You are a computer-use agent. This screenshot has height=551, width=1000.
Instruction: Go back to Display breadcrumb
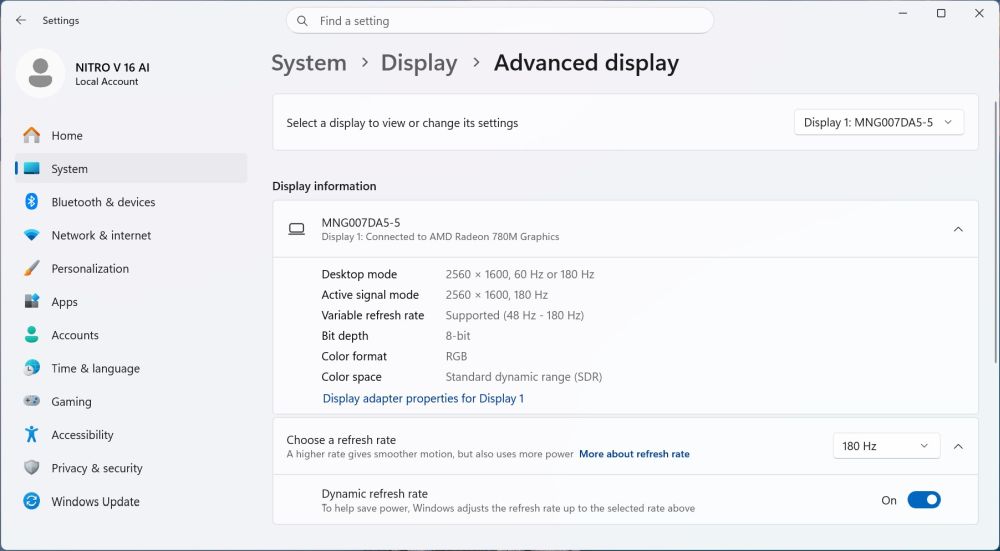point(419,62)
